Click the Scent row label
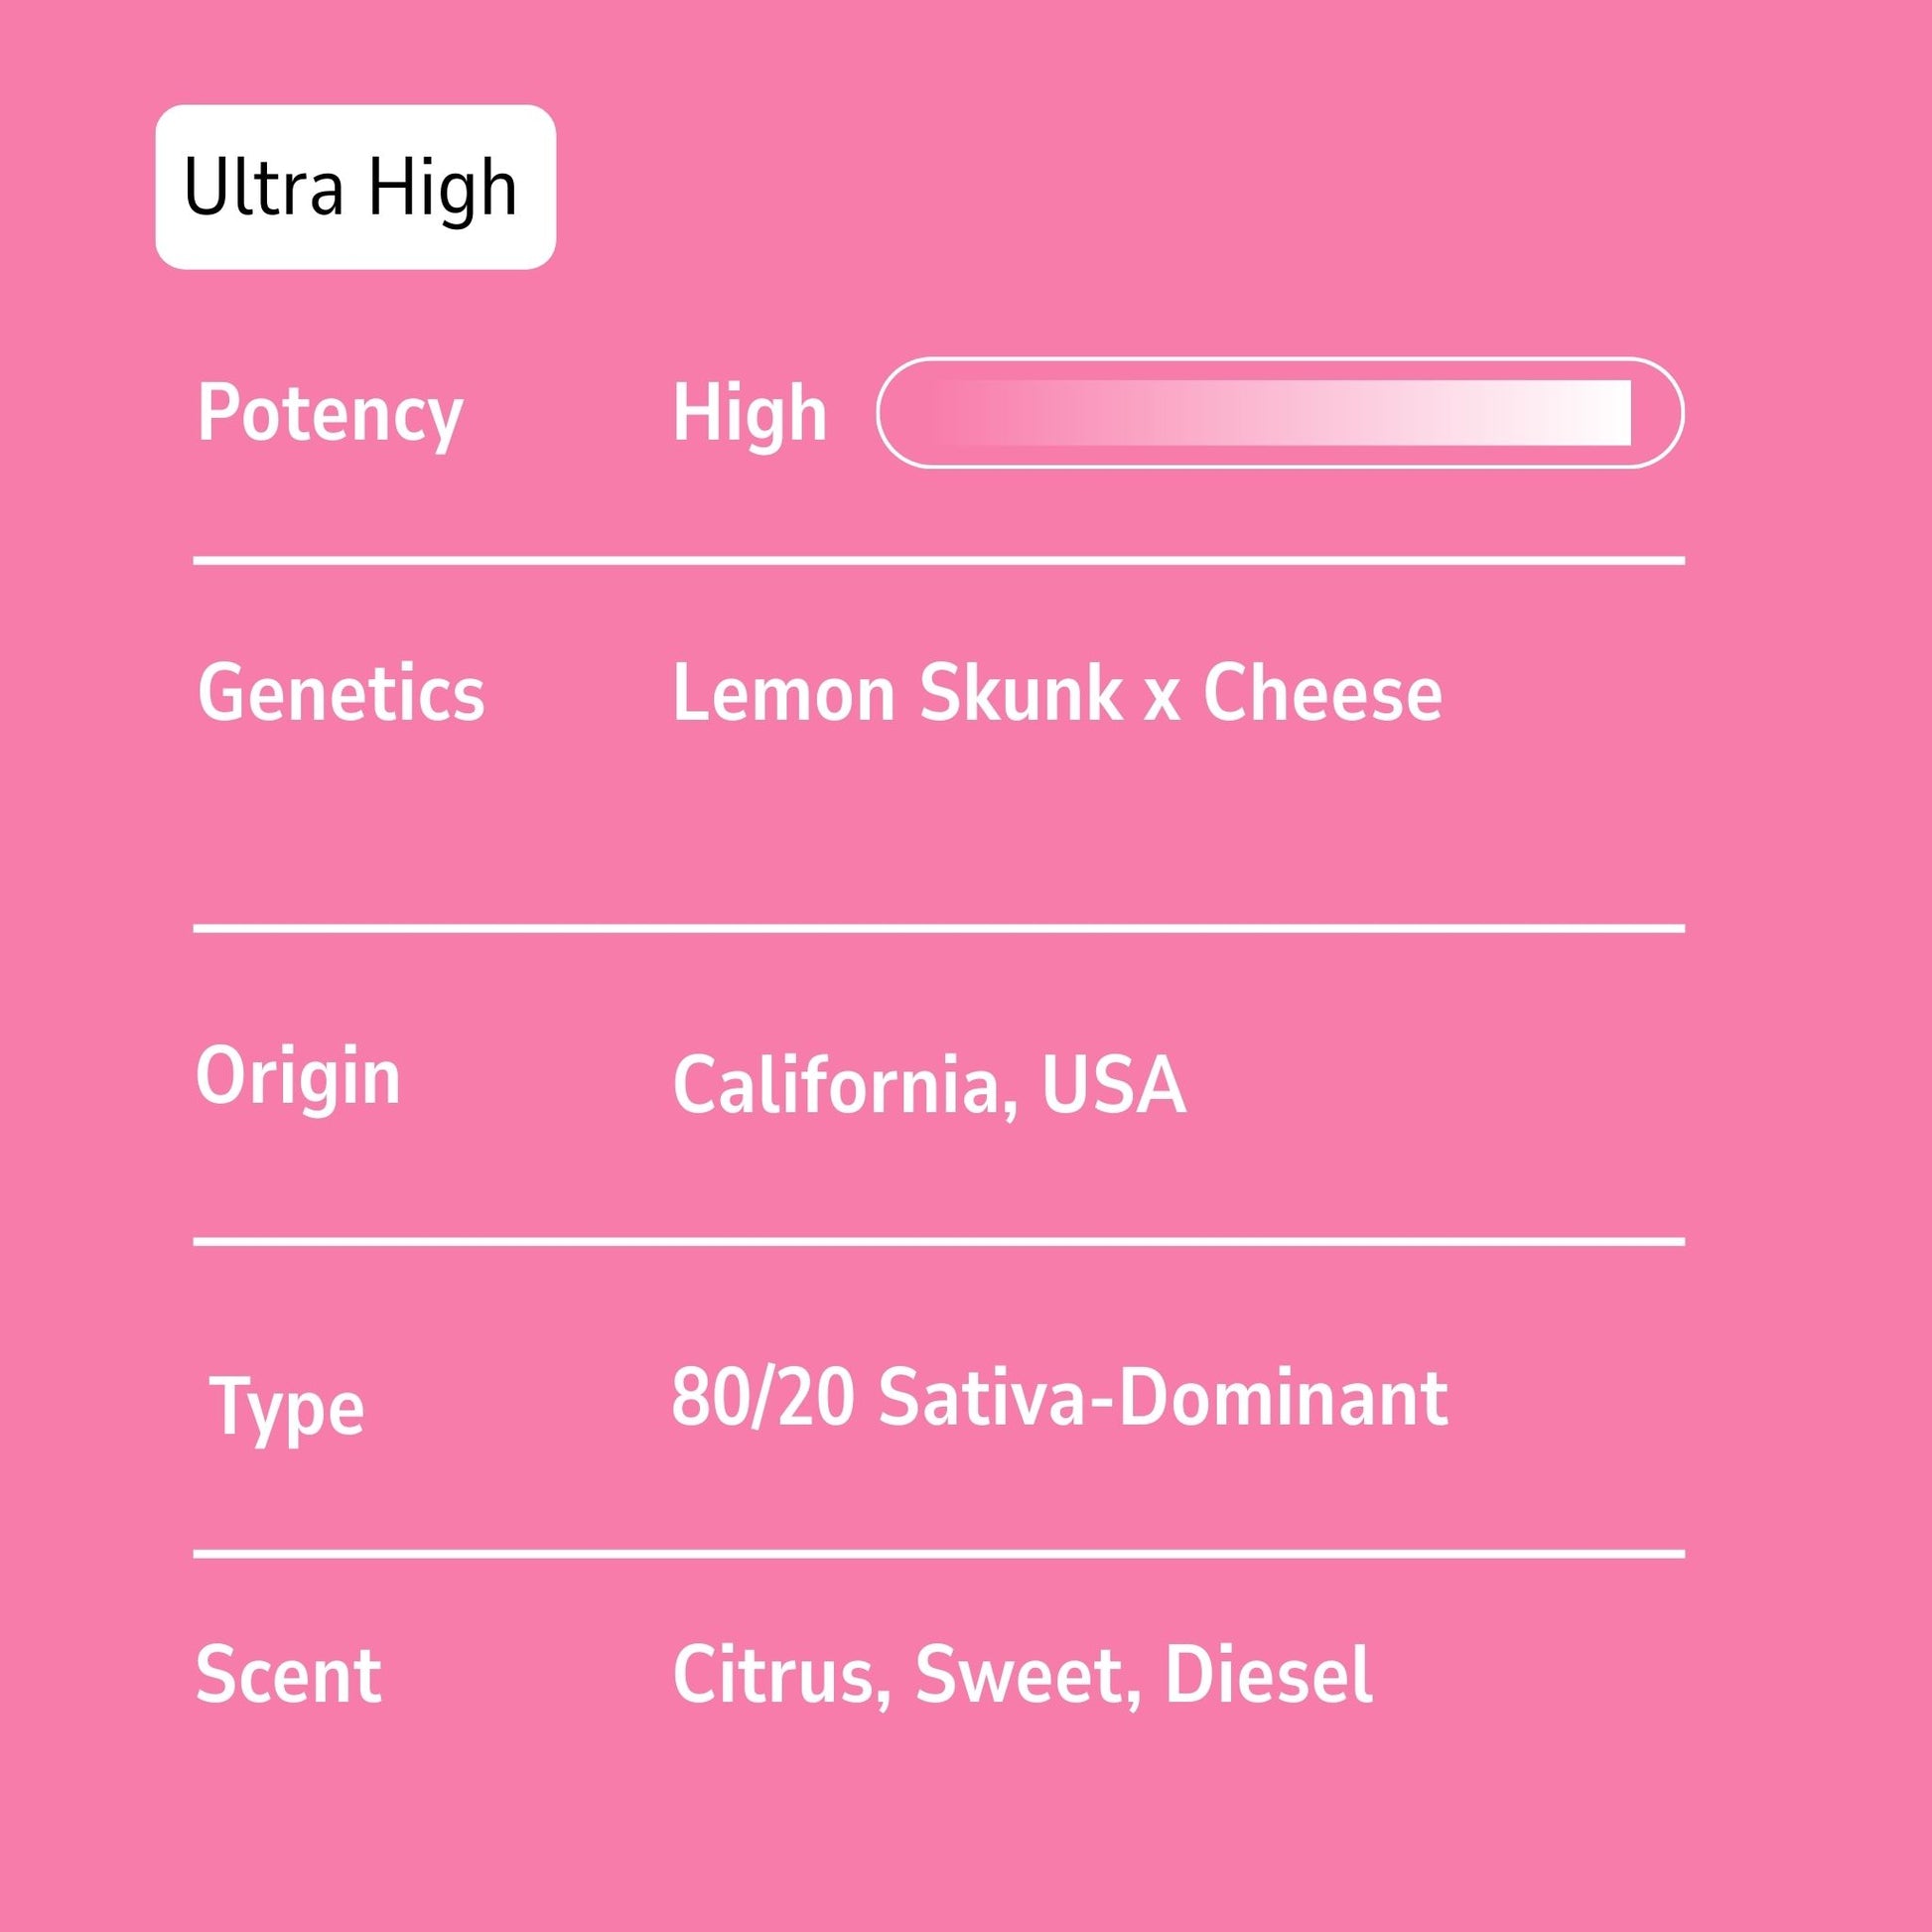 coord(288,1674)
